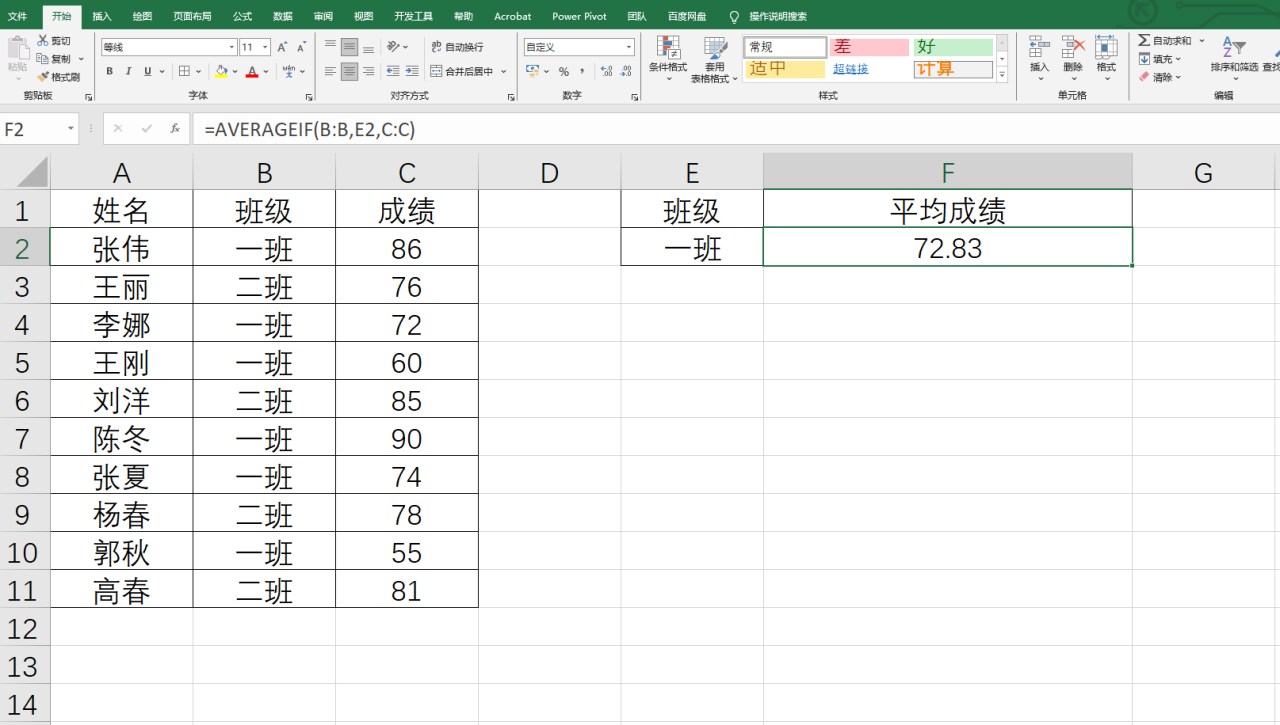
Task: Click the decrease indent icon
Action: coord(393,71)
